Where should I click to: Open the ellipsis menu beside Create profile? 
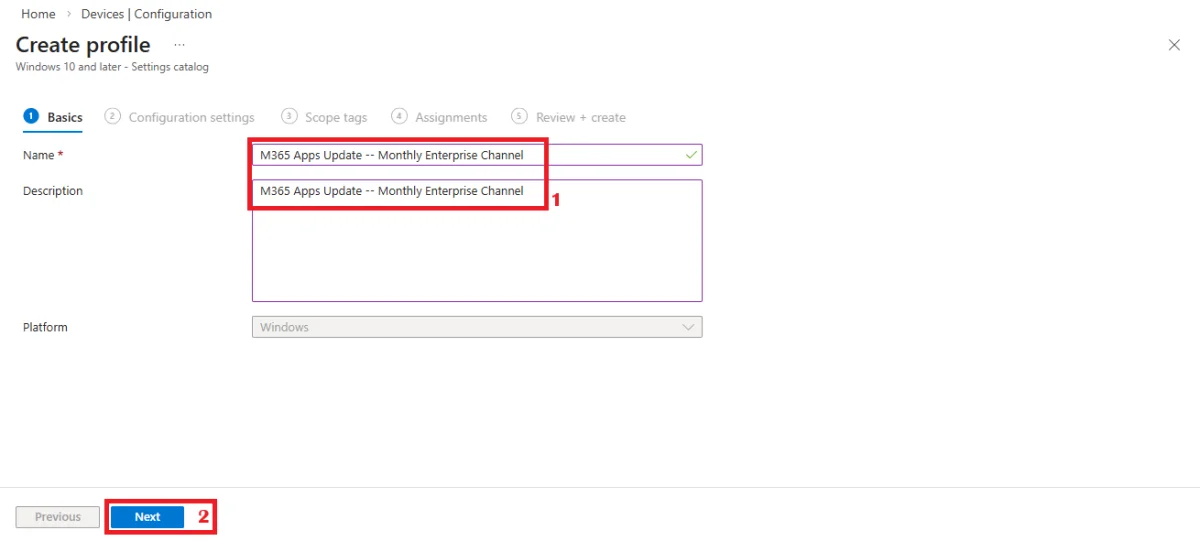[x=180, y=45]
